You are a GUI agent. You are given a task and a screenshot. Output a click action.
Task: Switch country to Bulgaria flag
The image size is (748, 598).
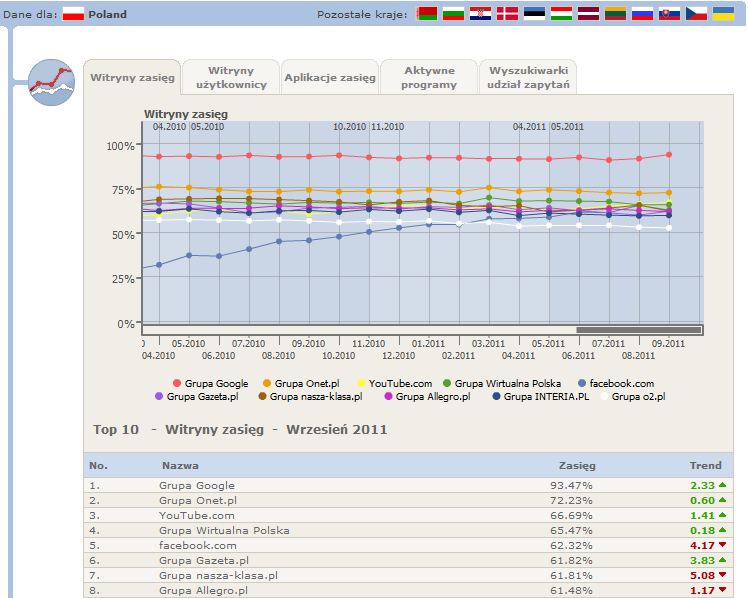454,14
